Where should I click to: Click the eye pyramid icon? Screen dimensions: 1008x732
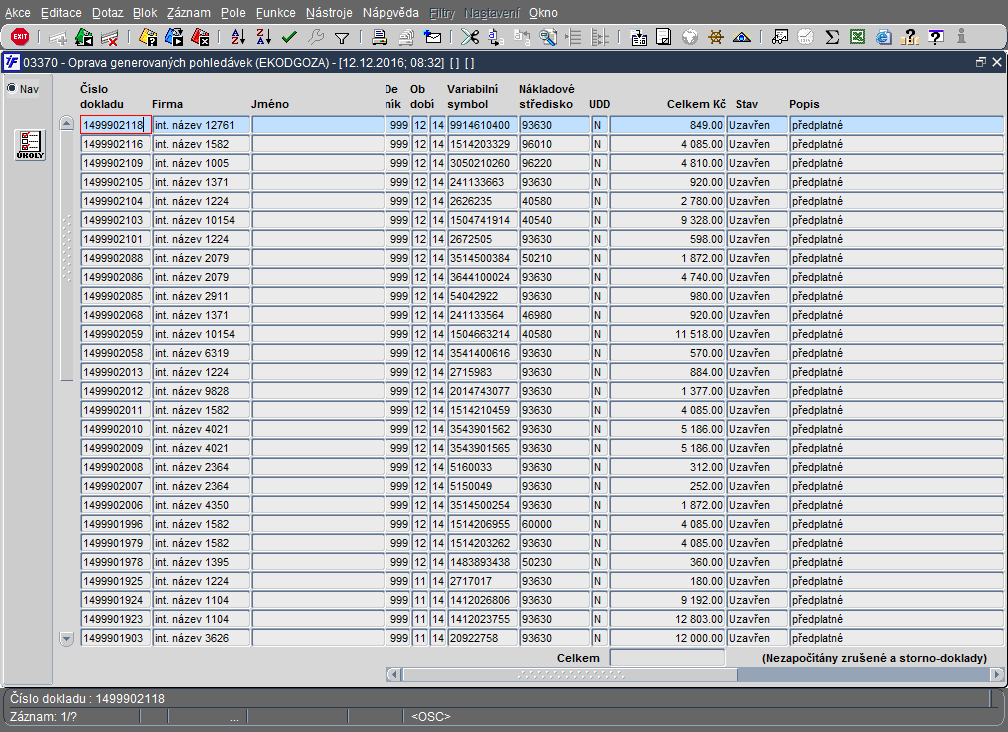tap(742, 37)
